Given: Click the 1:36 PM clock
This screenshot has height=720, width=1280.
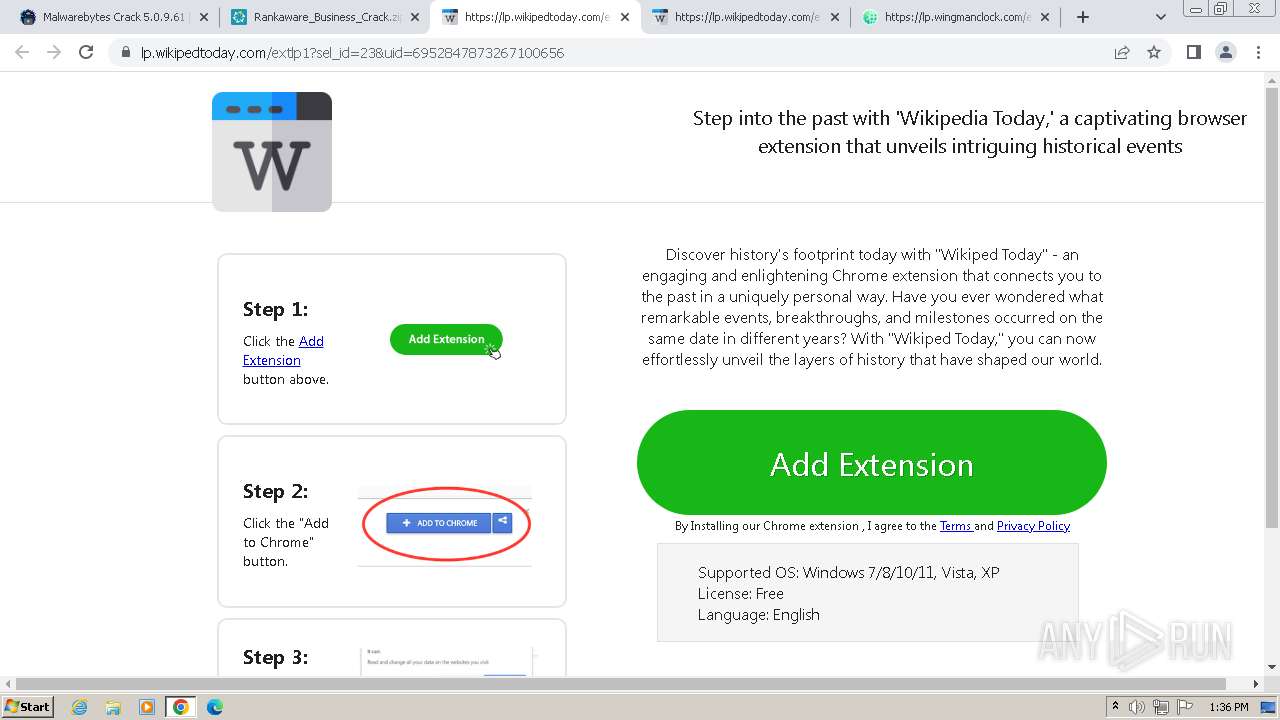Looking at the screenshot, I should click(x=1229, y=707).
